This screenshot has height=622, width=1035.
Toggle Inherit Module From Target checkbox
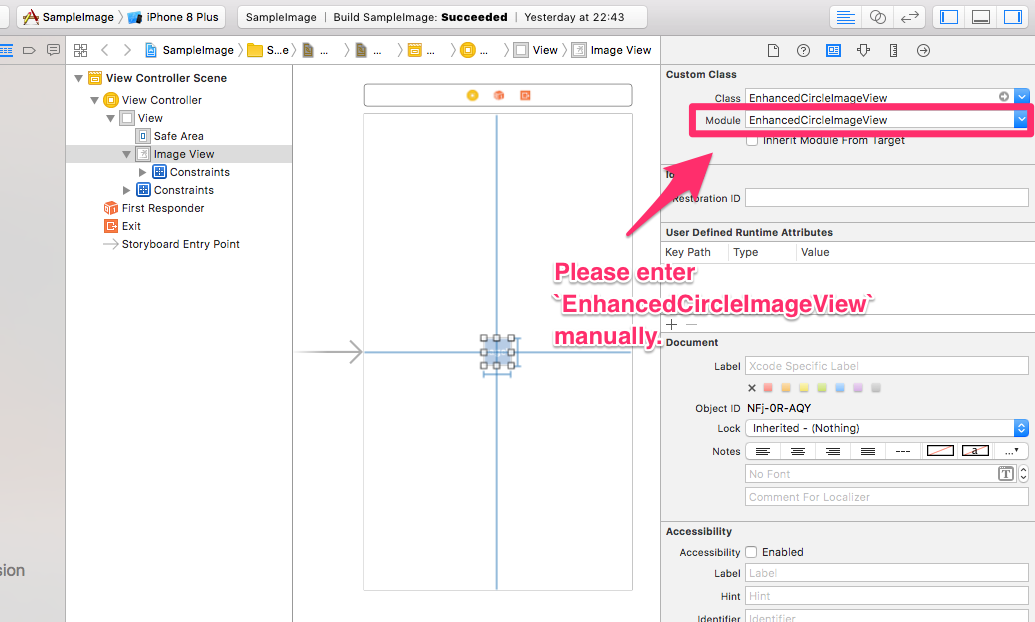pyautogui.click(x=752, y=141)
